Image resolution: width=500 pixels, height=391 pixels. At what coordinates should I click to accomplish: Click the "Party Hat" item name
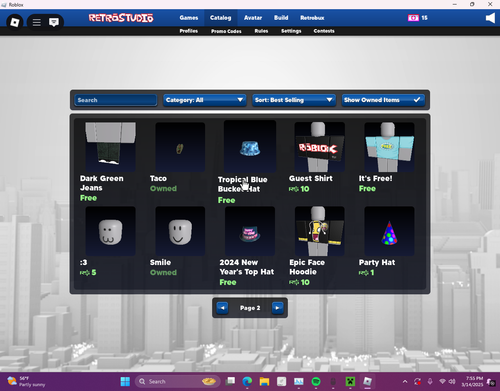(x=377, y=262)
